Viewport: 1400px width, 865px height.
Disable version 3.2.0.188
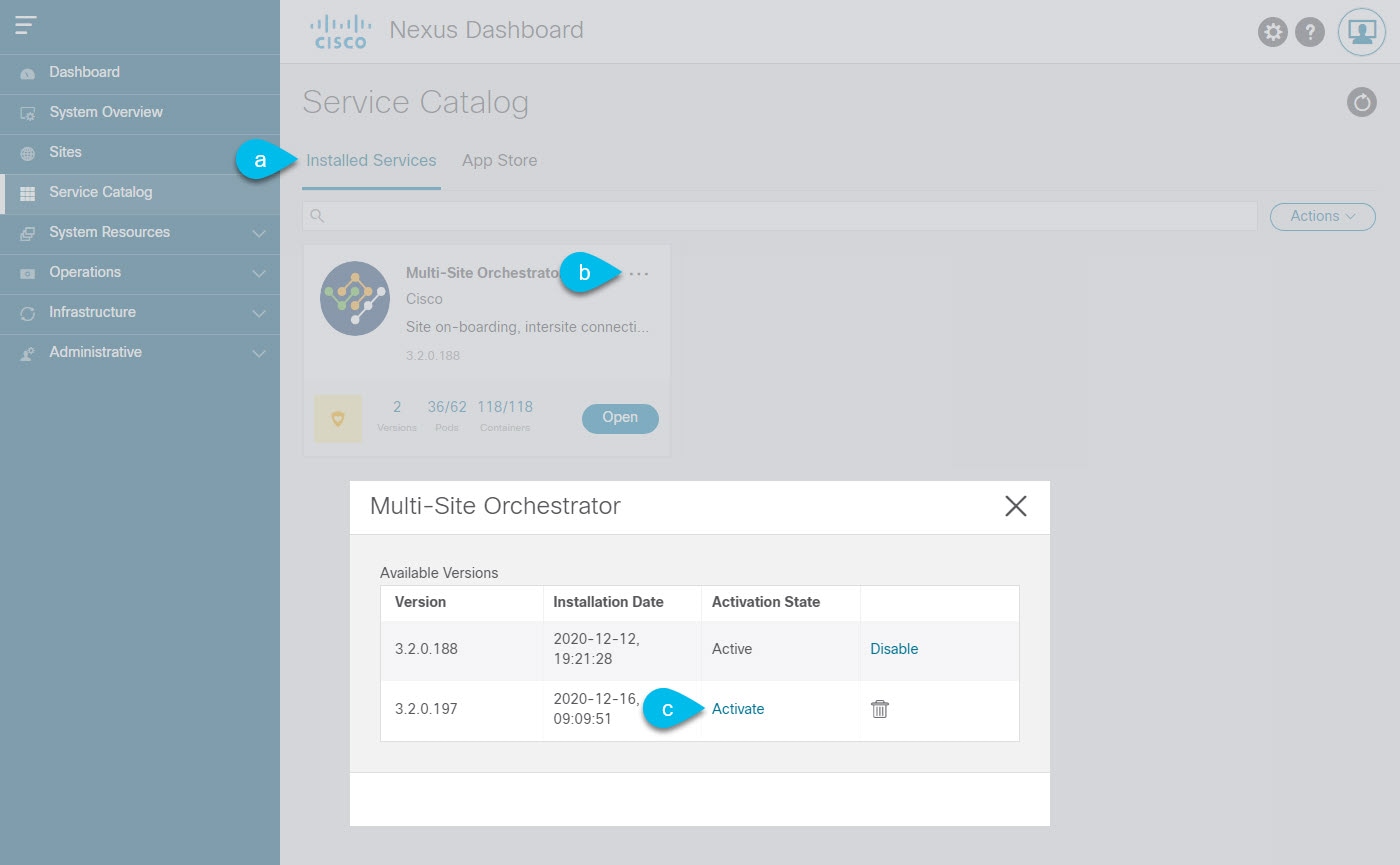coord(894,649)
